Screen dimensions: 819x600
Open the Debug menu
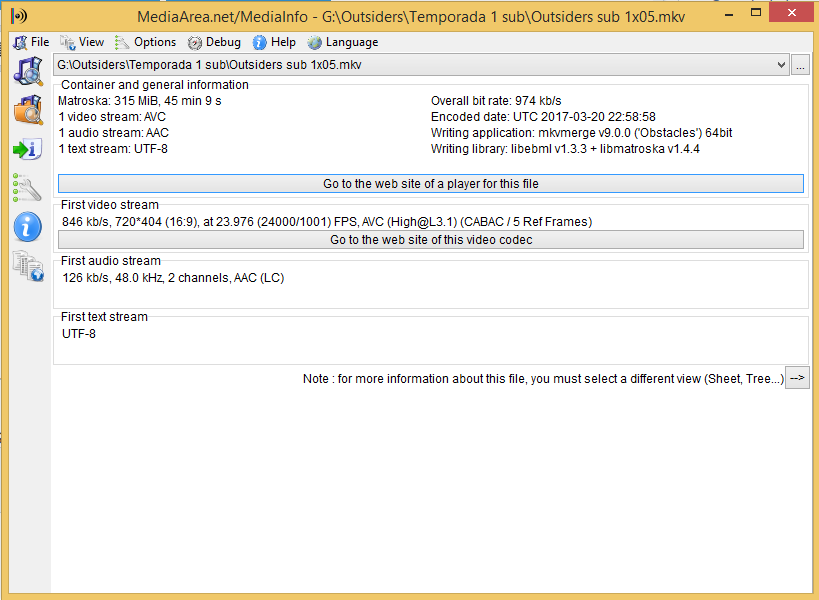(x=214, y=42)
